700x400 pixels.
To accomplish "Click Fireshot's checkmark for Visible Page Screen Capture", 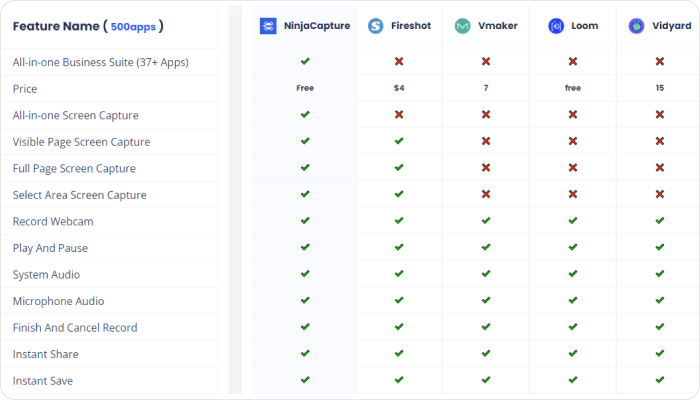I will 399,141.
